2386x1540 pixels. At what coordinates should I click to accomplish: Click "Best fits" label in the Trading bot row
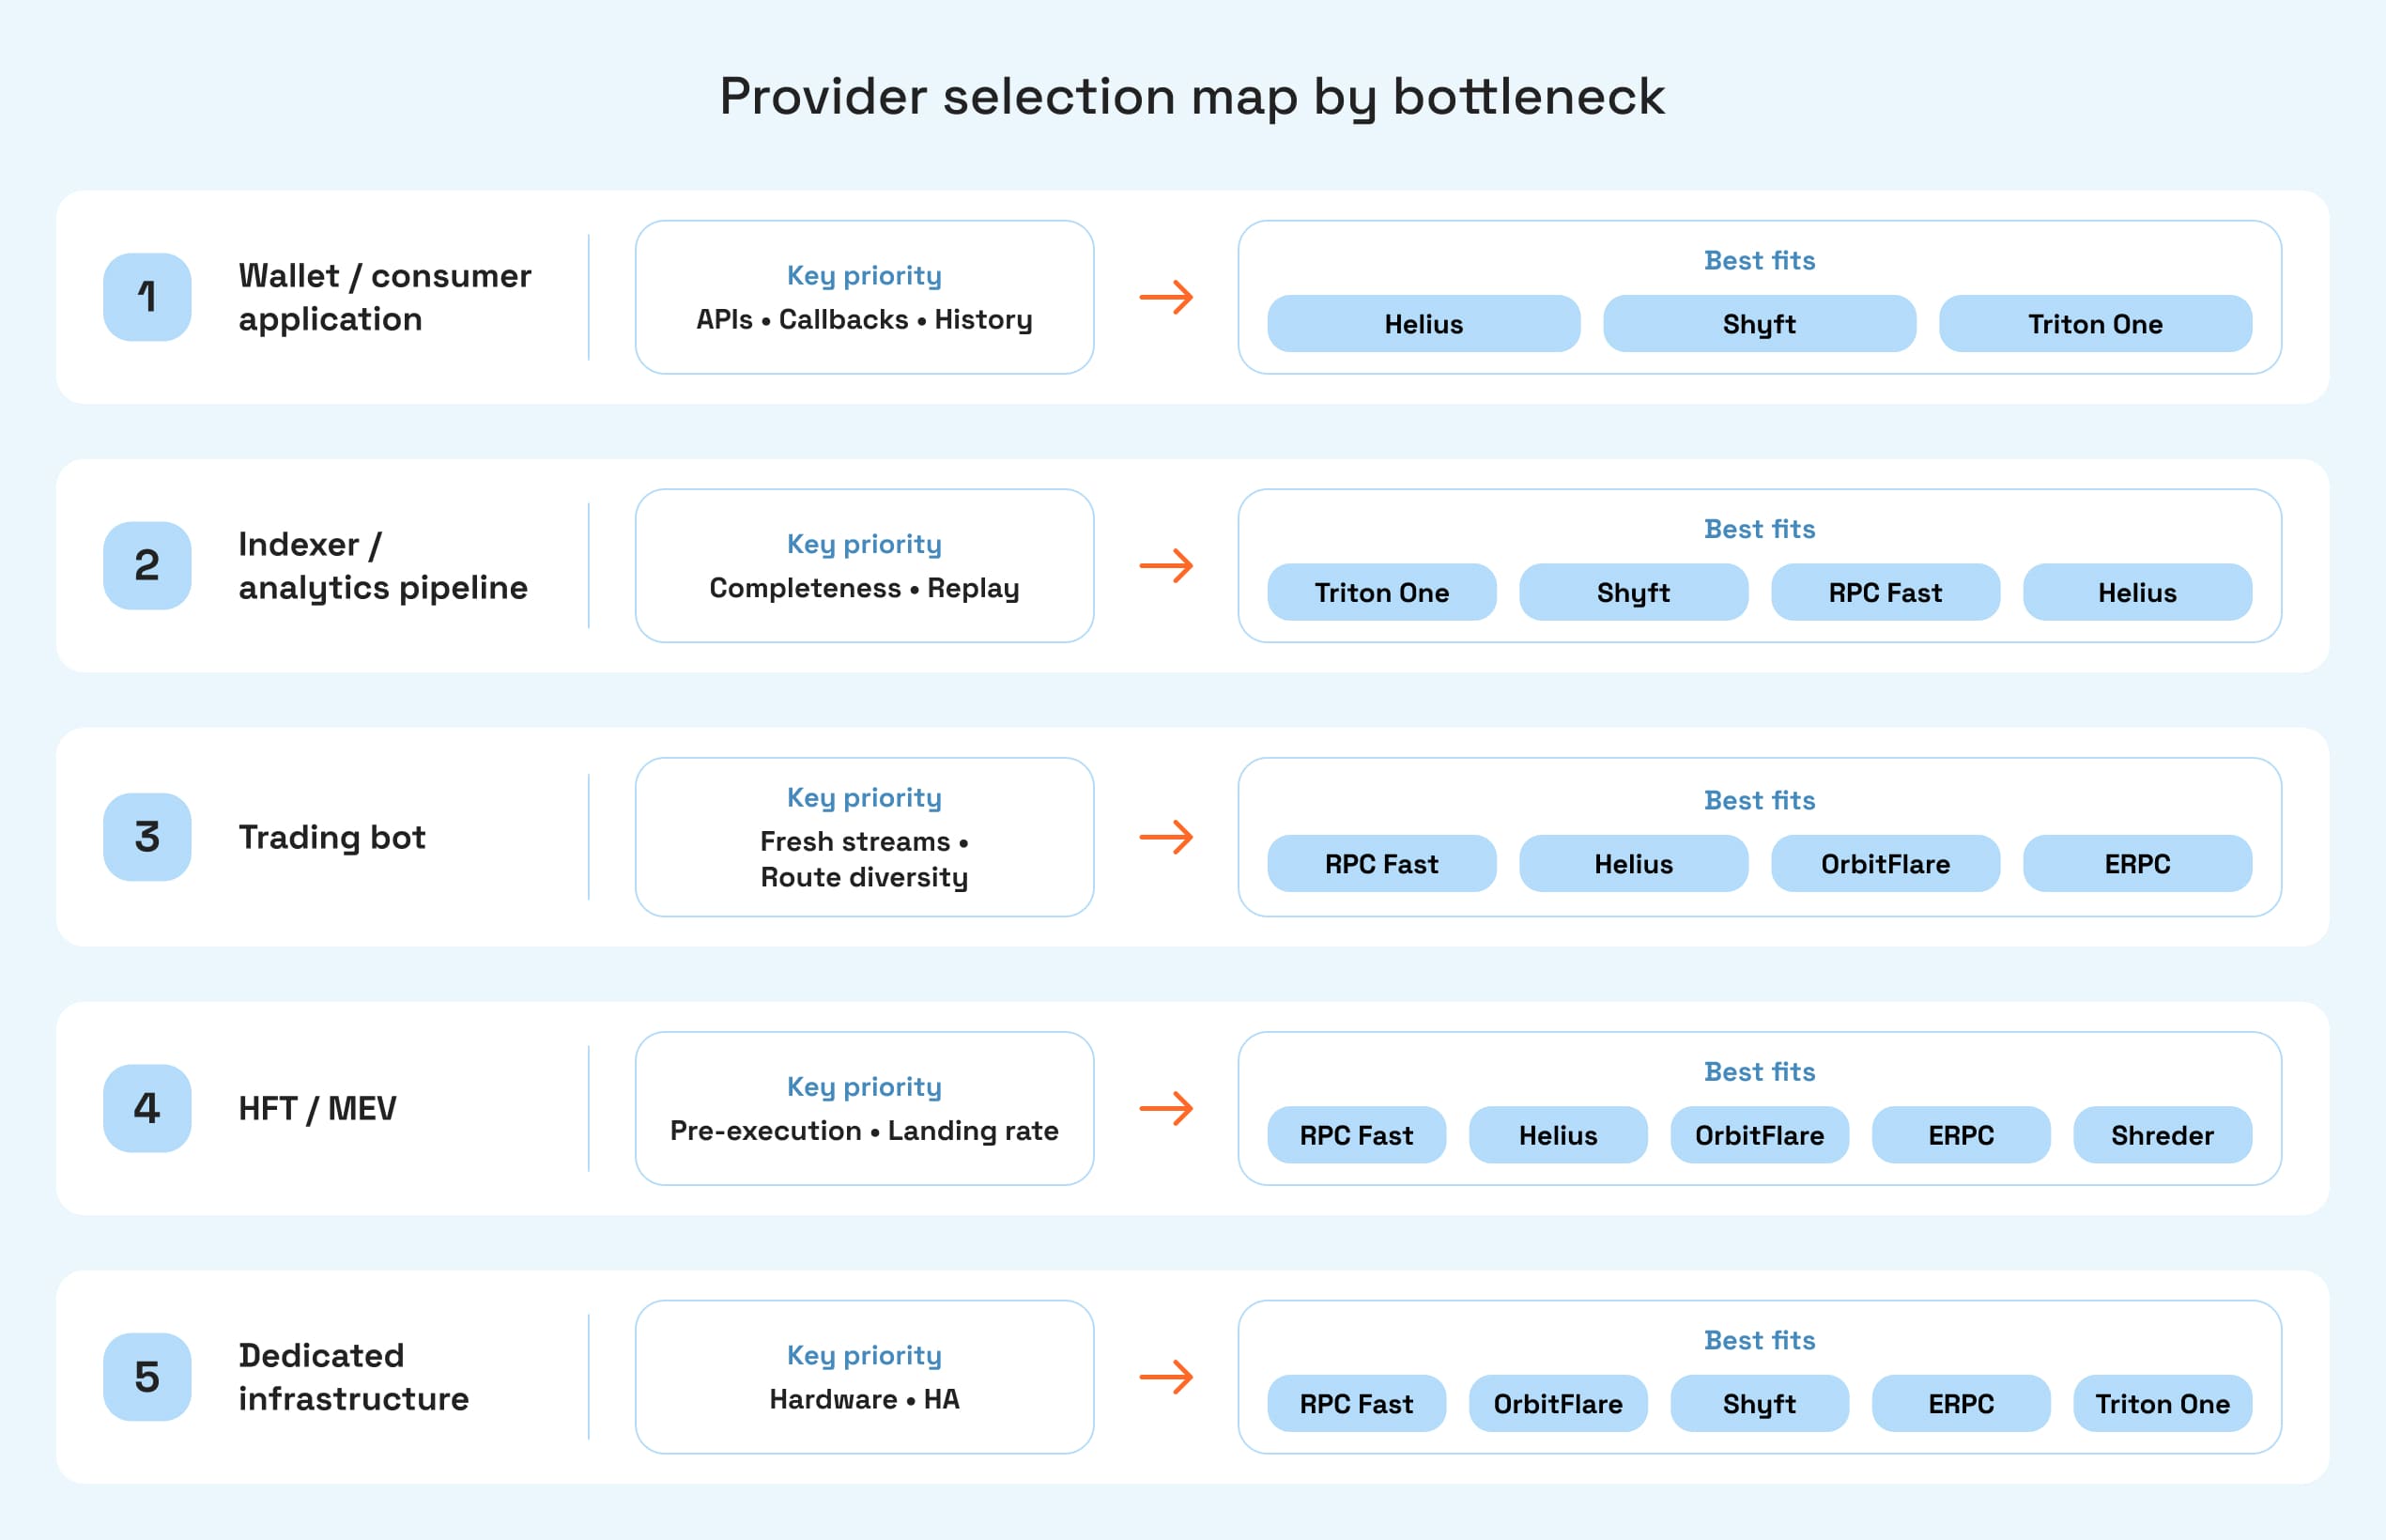point(1759,800)
